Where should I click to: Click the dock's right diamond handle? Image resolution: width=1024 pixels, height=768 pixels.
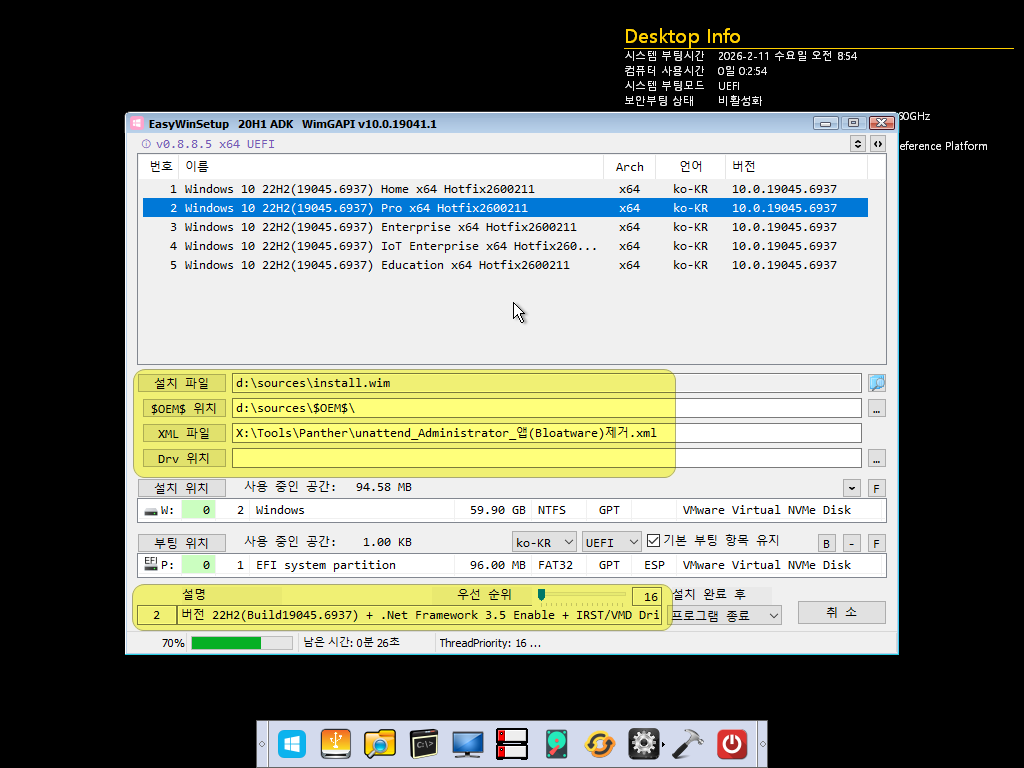coord(762,744)
